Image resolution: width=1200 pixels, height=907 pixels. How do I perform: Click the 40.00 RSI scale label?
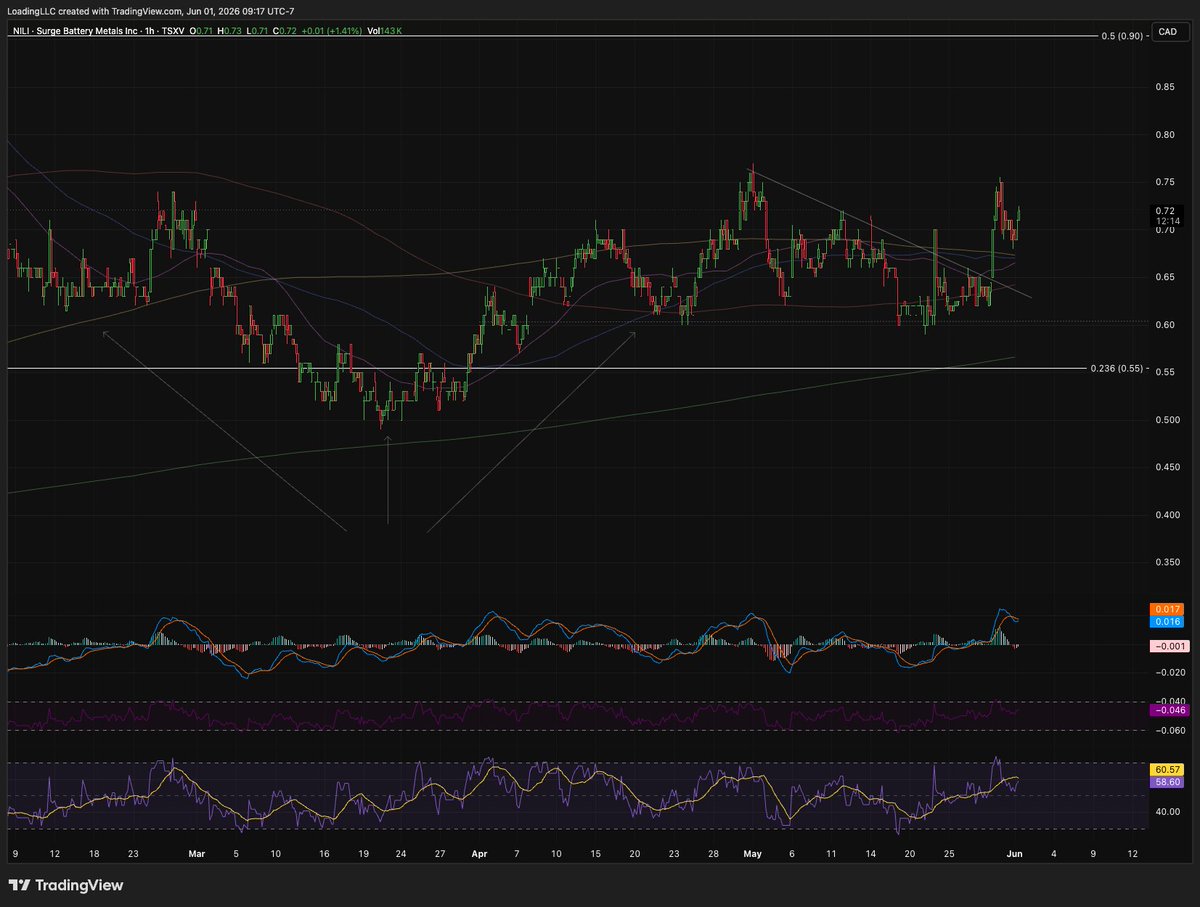click(1166, 812)
